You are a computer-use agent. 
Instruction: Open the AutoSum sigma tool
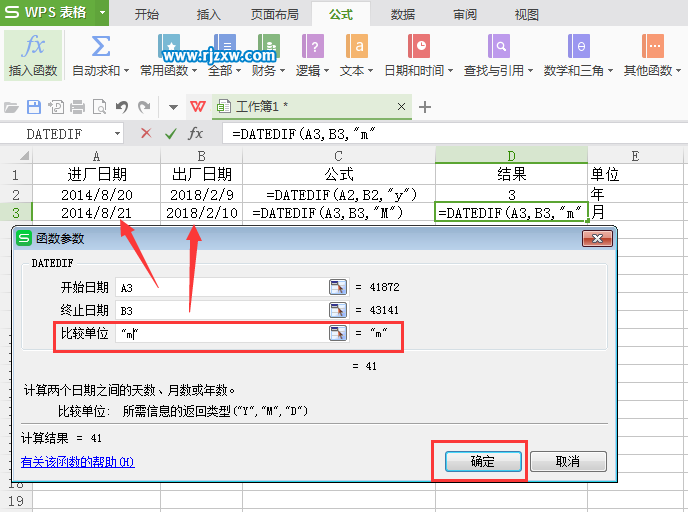[x=100, y=47]
